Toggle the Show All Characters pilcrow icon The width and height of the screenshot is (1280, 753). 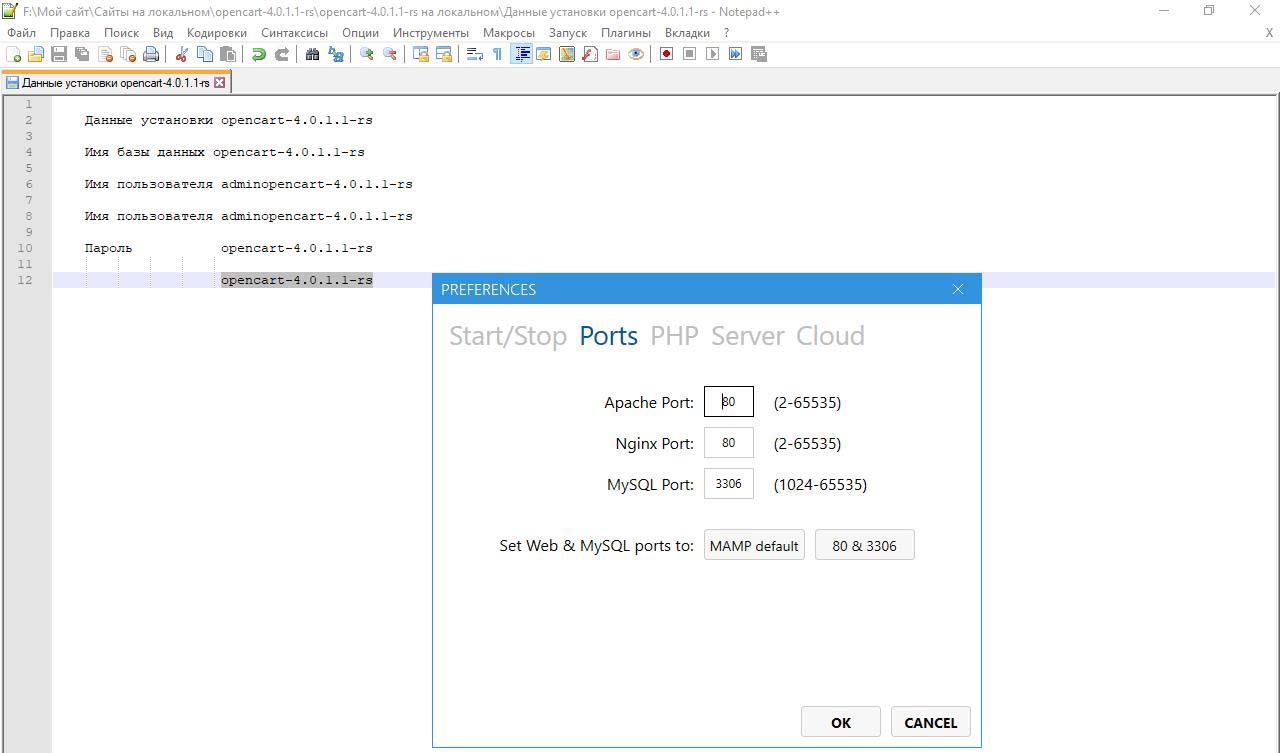click(x=497, y=54)
